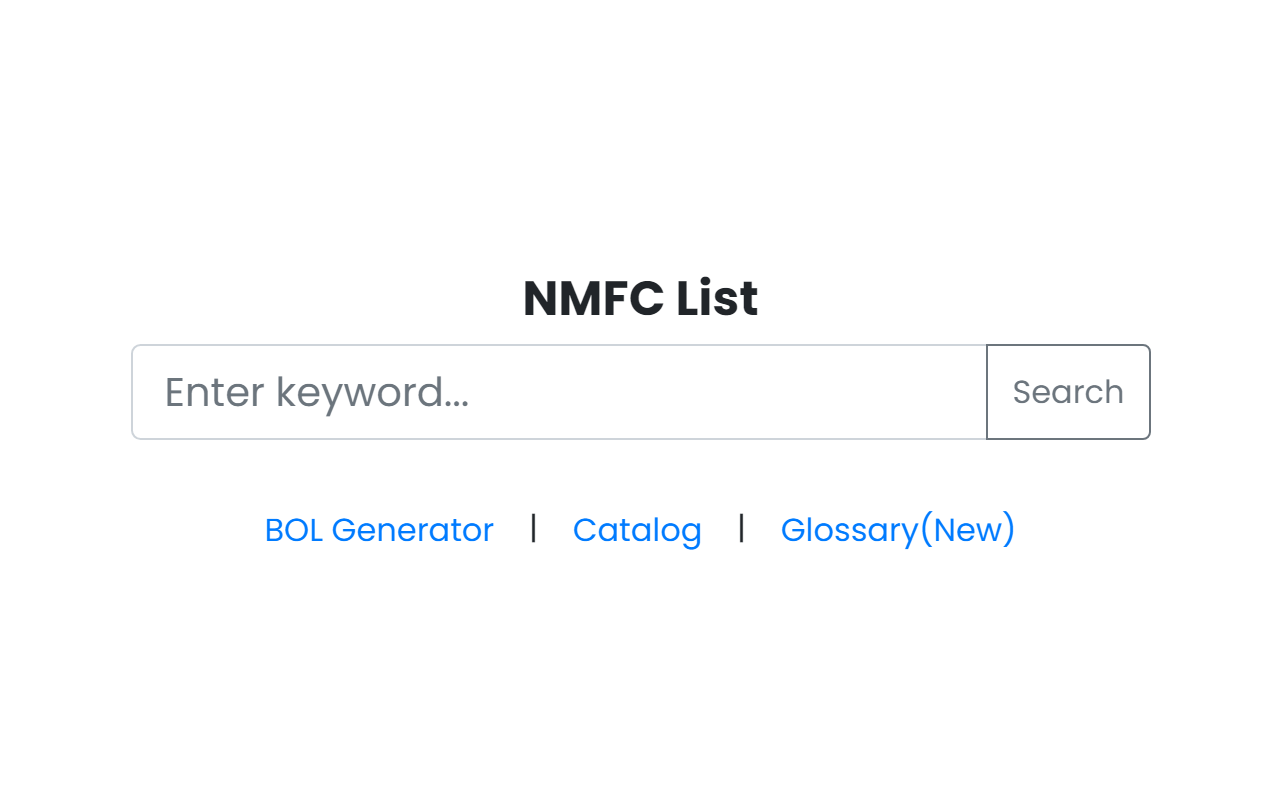1280x800 pixels.
Task: Visit the BOL Generator tool
Action: click(x=379, y=529)
